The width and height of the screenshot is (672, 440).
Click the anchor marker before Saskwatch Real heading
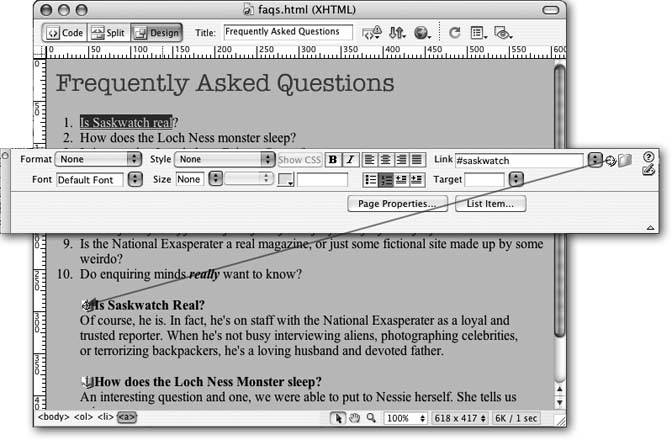click(x=87, y=305)
